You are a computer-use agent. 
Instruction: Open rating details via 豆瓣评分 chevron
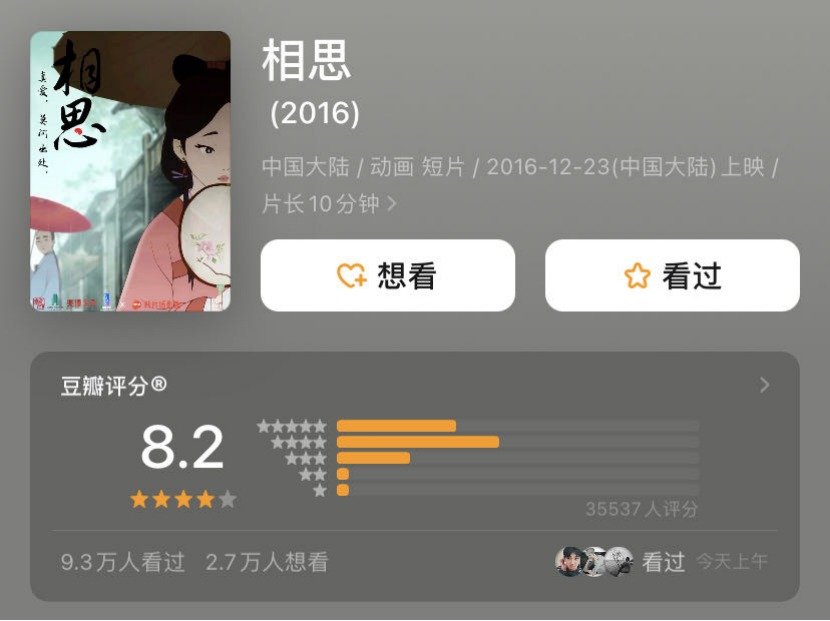tap(764, 385)
